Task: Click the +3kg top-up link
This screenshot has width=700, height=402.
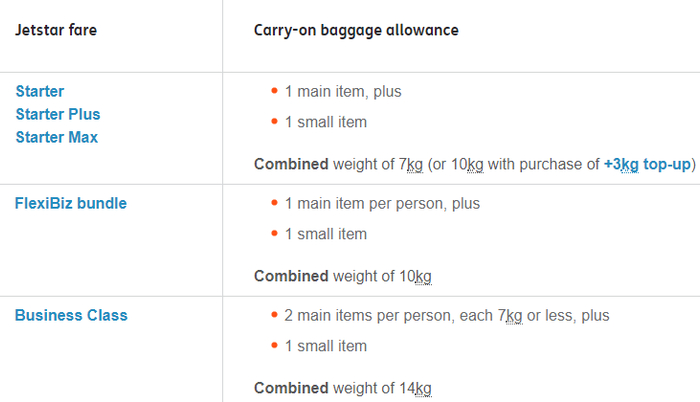Action: coord(648,164)
